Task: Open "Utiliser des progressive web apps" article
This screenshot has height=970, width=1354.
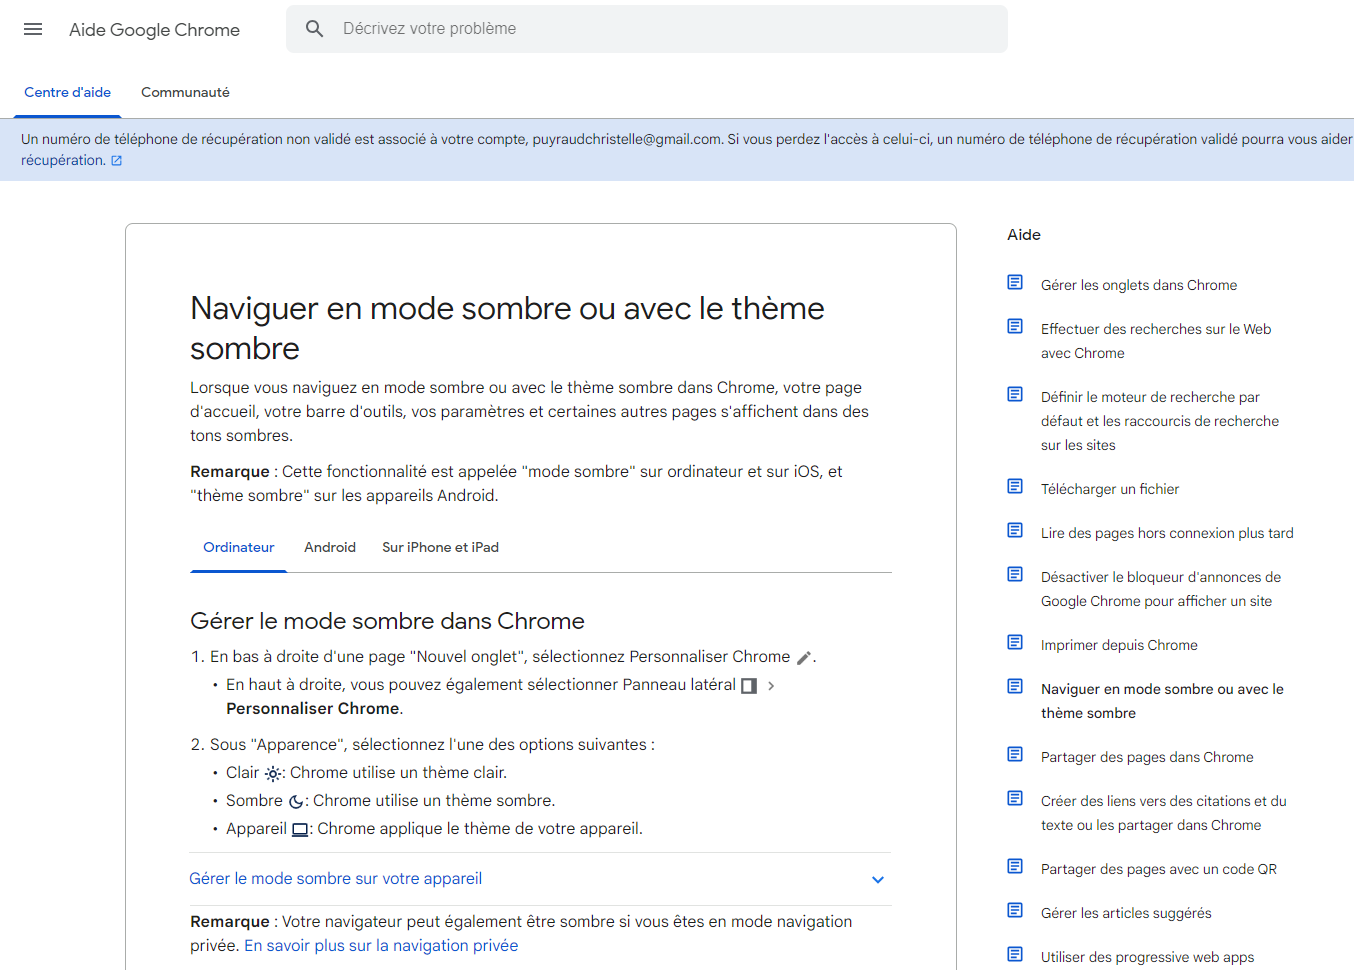Action: (1147, 957)
